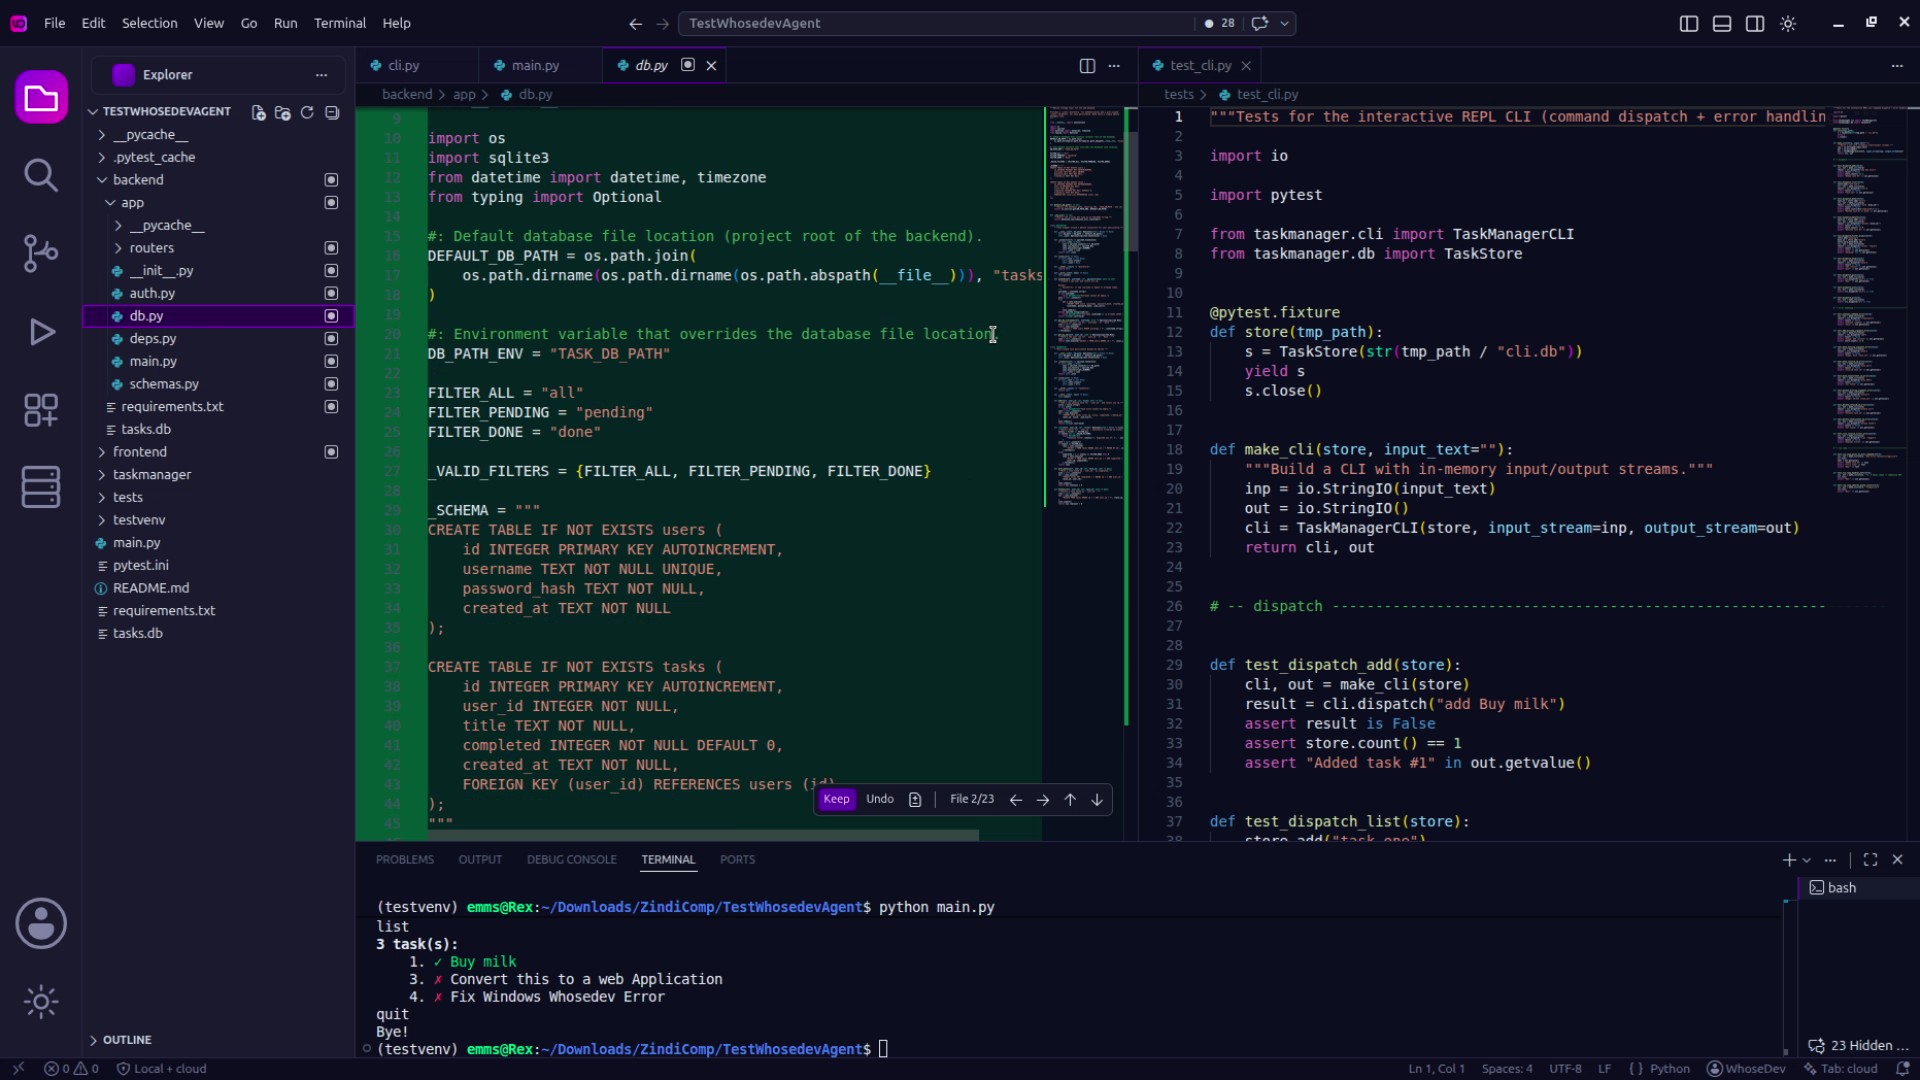
Task: Open Run and Debug view
Action: (x=41, y=331)
